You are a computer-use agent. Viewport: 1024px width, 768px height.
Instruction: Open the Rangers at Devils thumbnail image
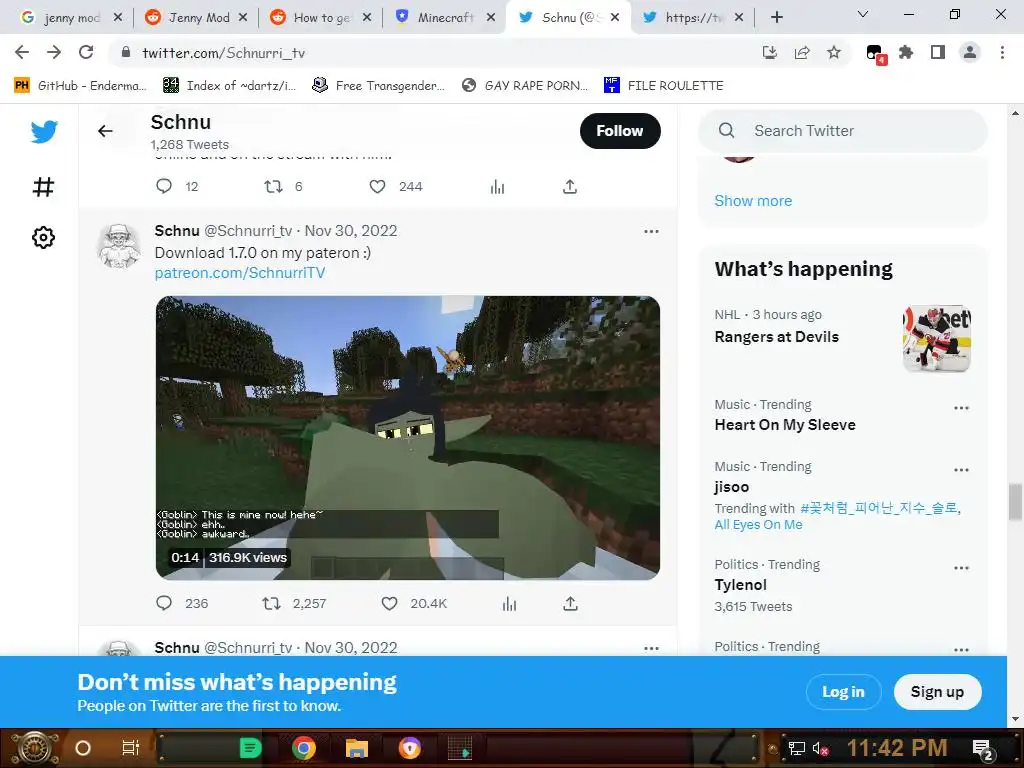(x=936, y=338)
